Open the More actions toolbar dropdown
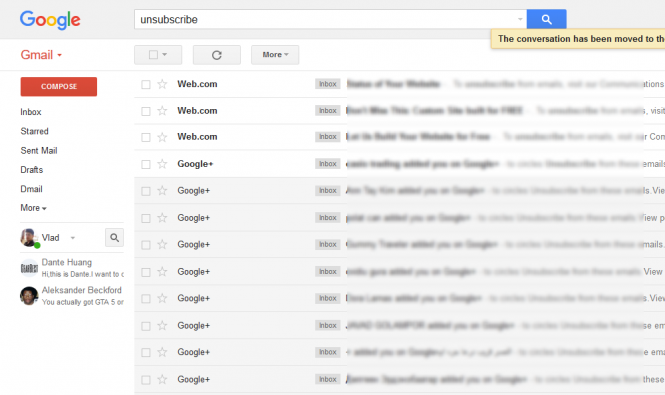The width and height of the screenshot is (665, 395). coord(275,55)
